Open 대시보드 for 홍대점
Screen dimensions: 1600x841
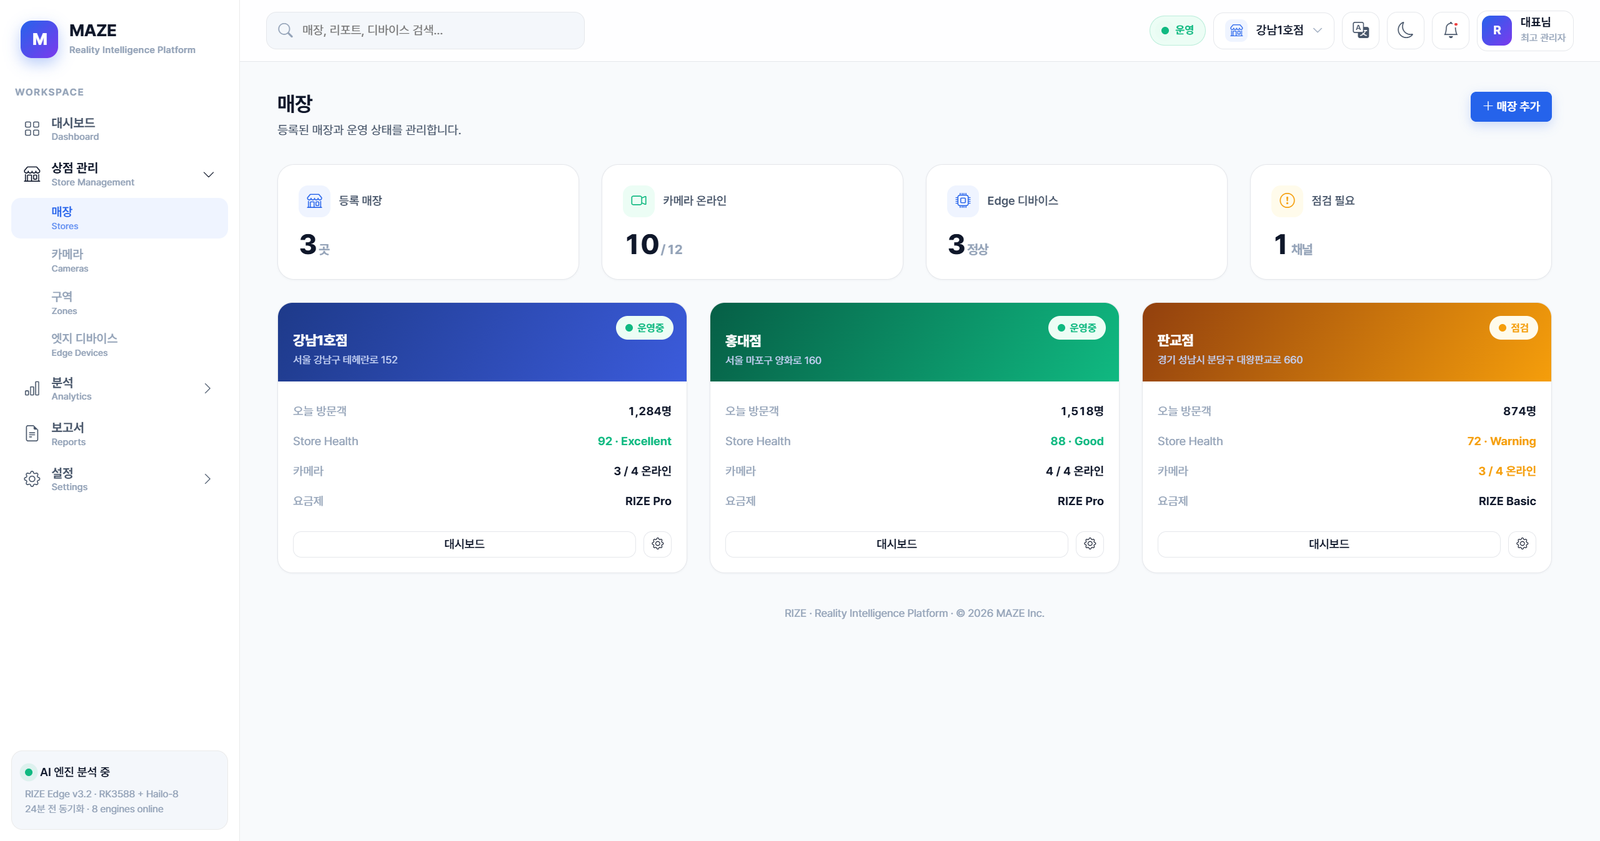coord(897,544)
